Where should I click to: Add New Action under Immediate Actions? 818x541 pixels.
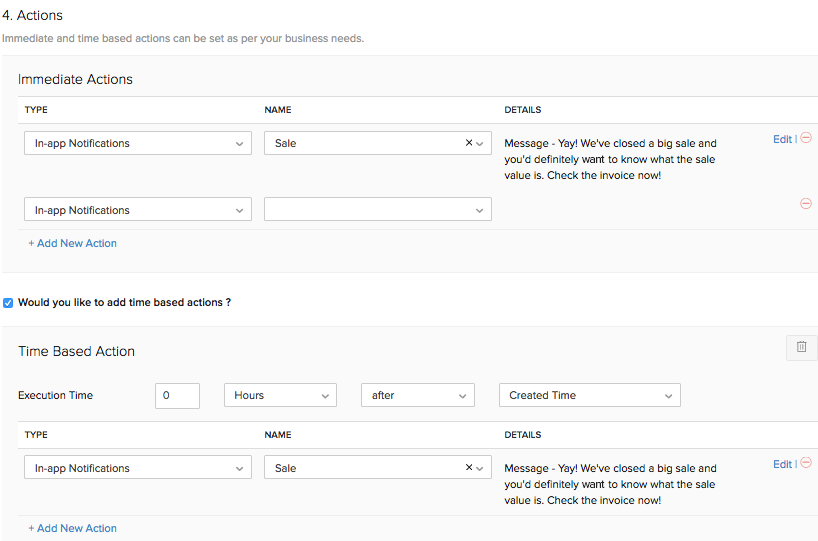72,243
